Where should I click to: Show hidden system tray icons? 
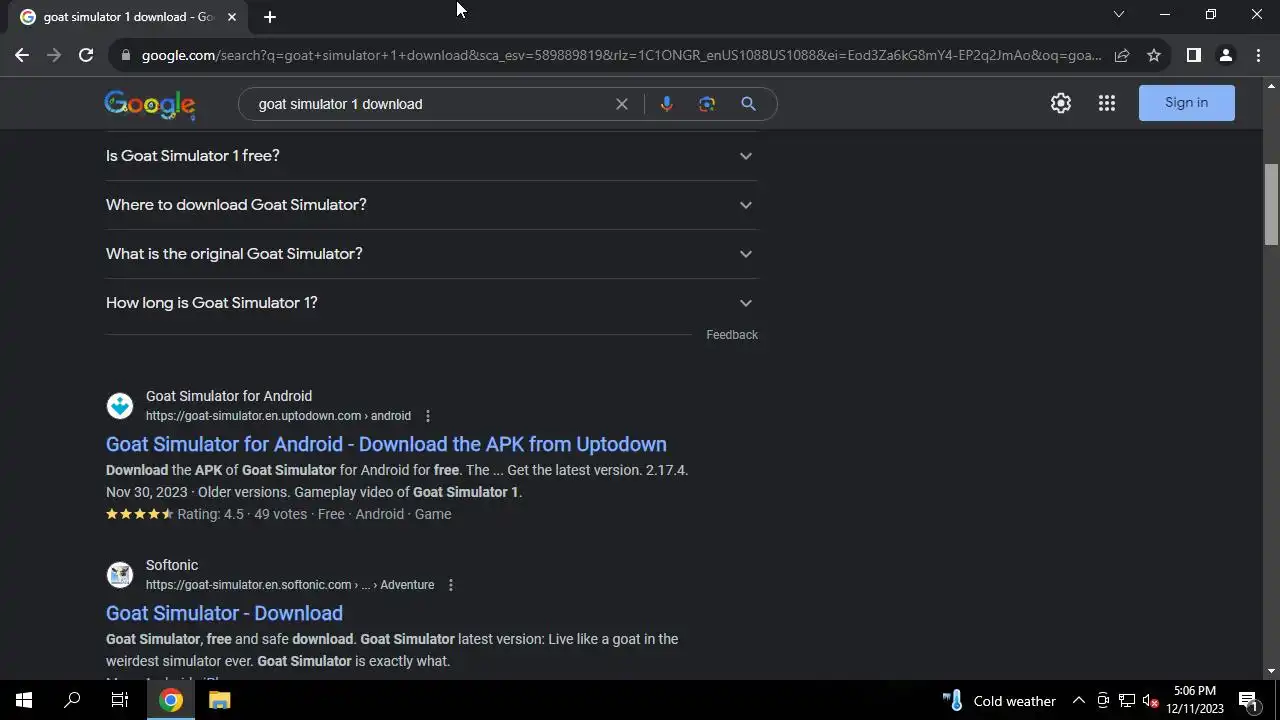(1079, 701)
